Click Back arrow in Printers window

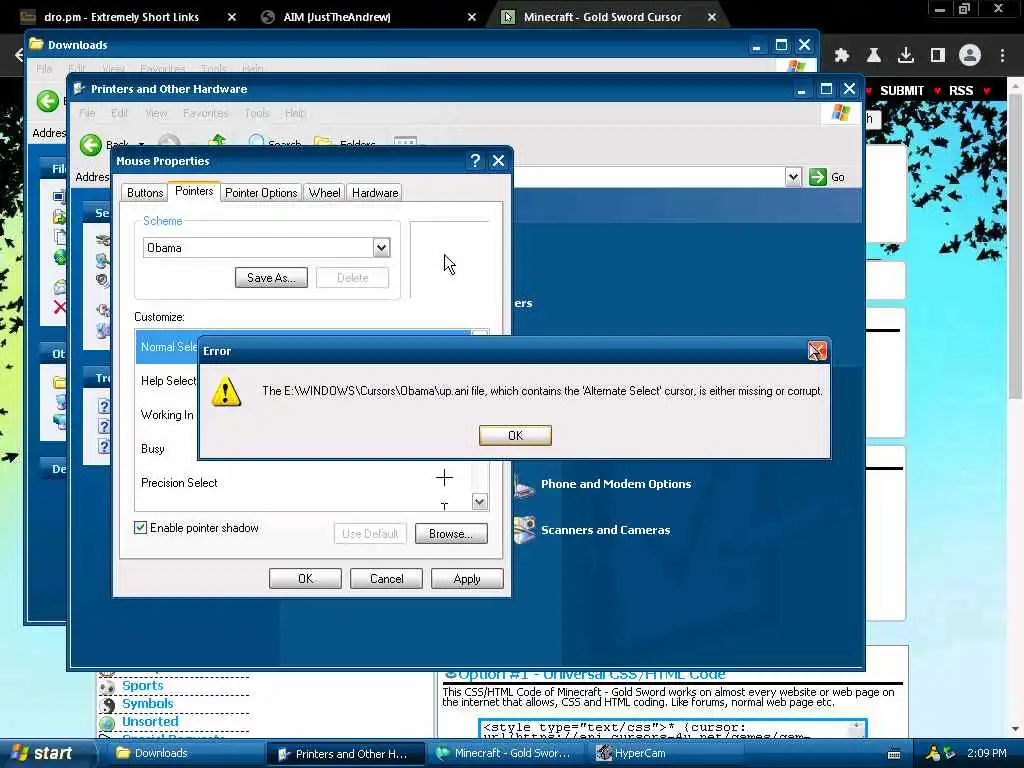(91, 144)
